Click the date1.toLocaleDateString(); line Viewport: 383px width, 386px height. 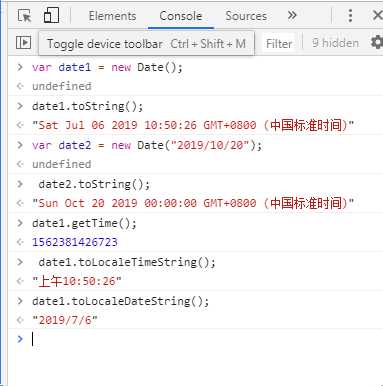pyautogui.click(x=121, y=301)
